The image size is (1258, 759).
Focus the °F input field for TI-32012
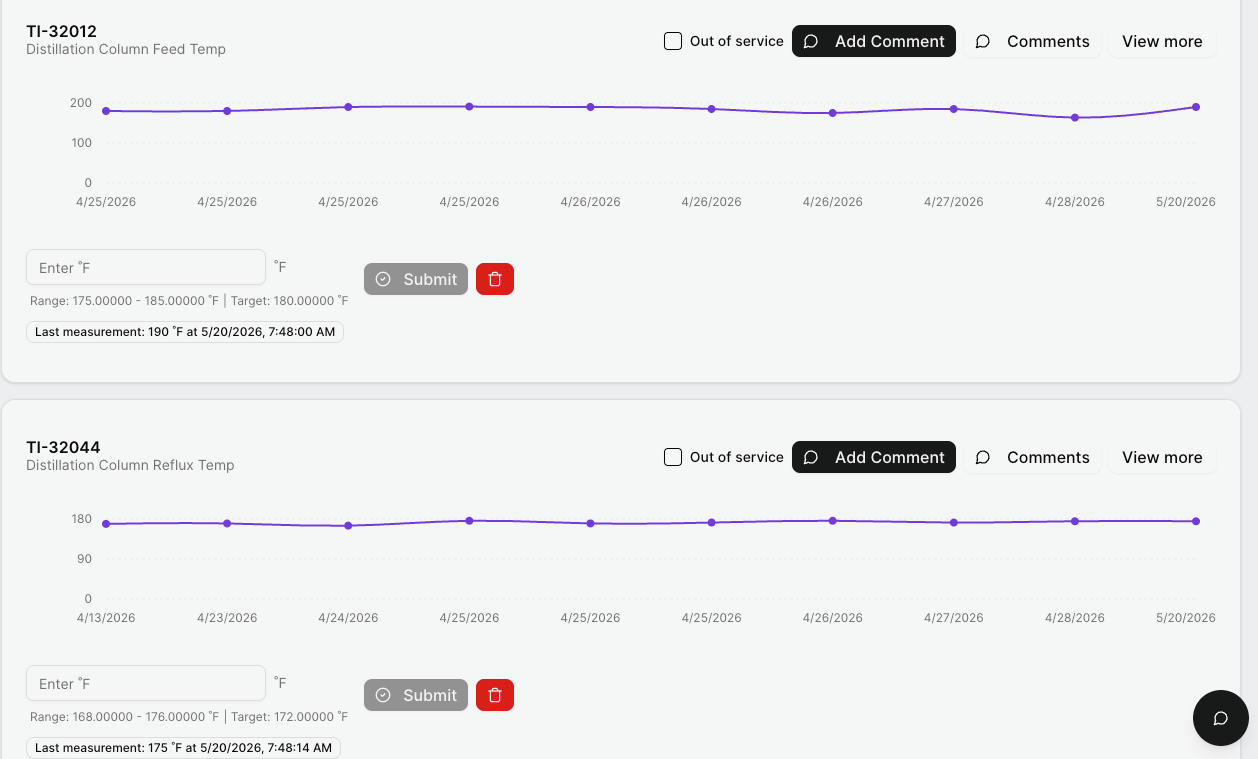[146, 267]
